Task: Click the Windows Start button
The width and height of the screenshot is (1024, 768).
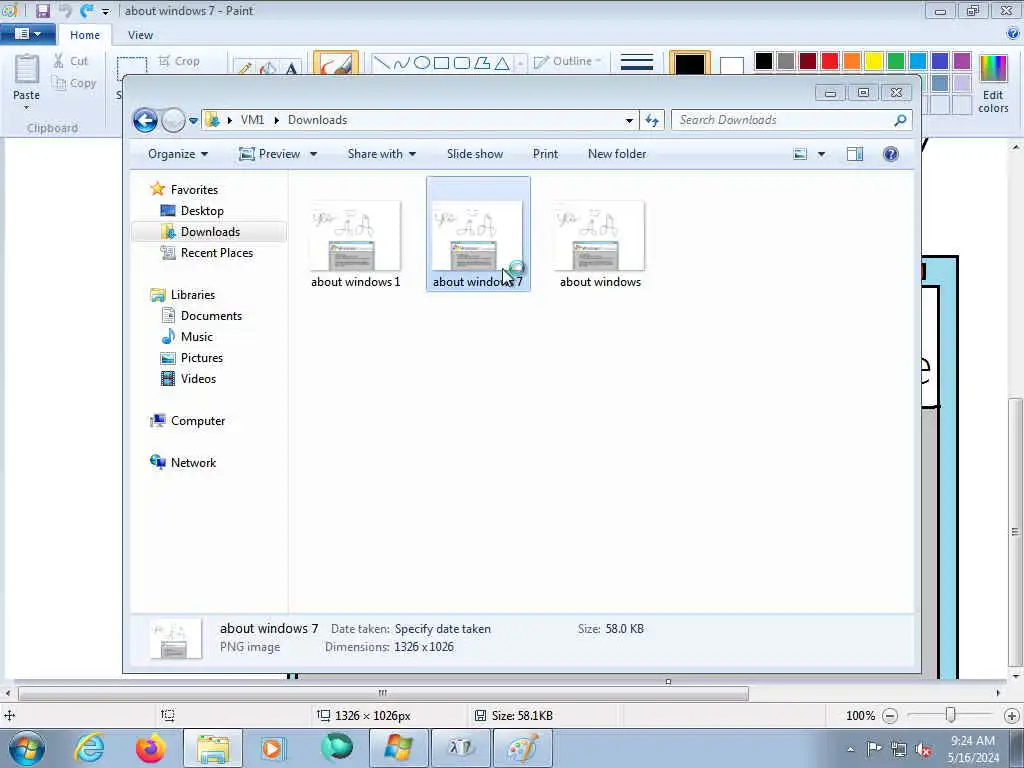Action: coord(27,748)
